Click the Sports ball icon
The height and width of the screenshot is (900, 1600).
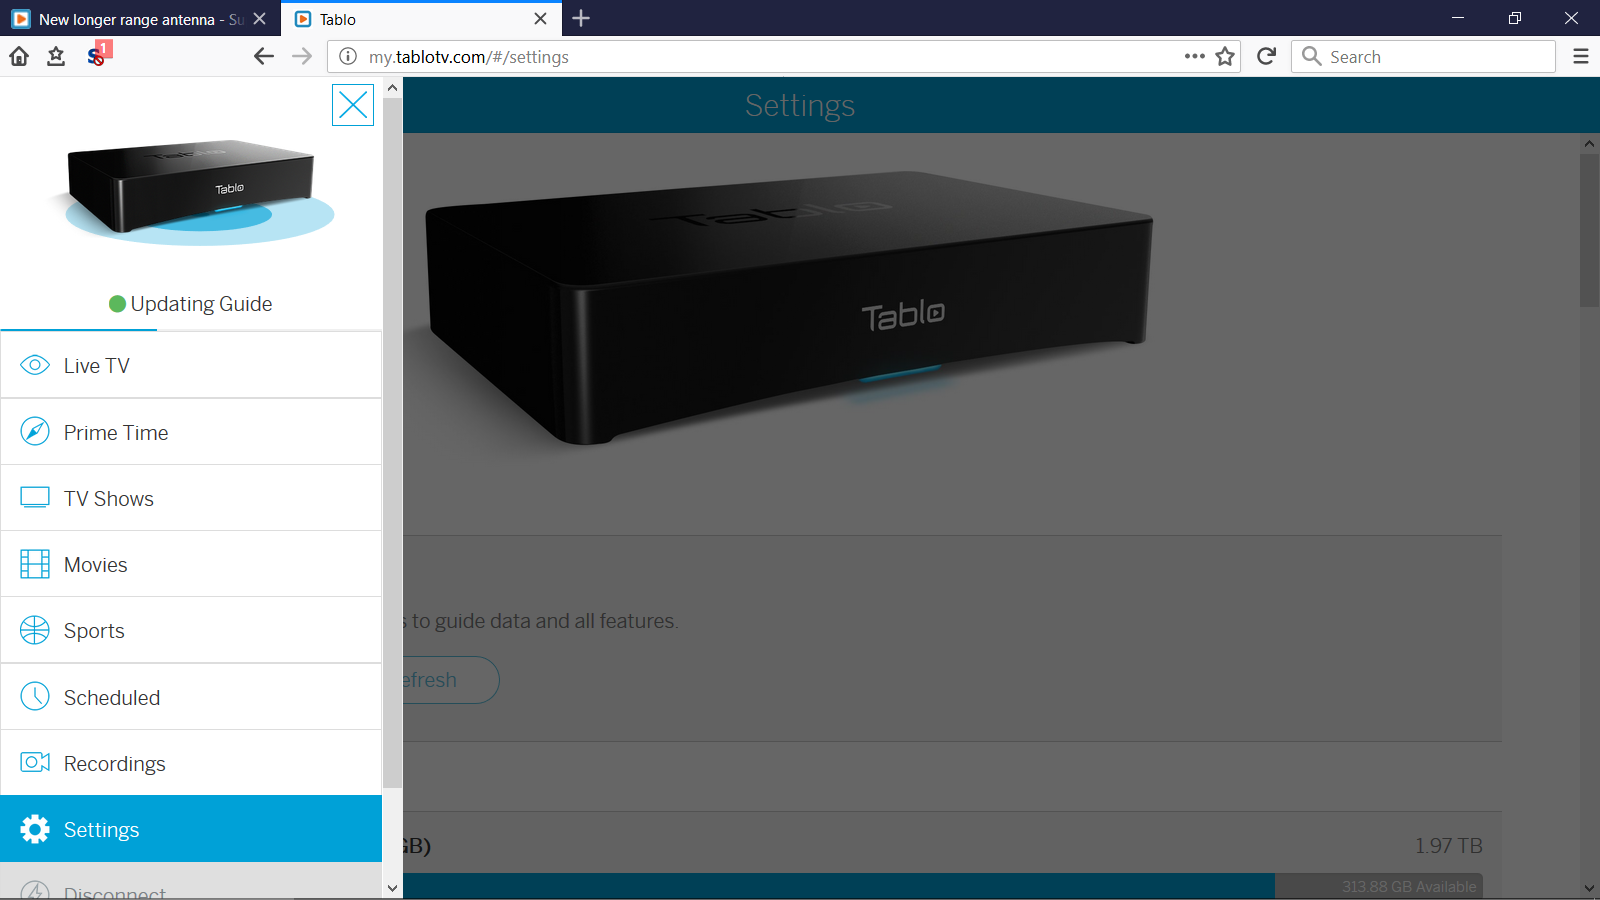click(35, 630)
